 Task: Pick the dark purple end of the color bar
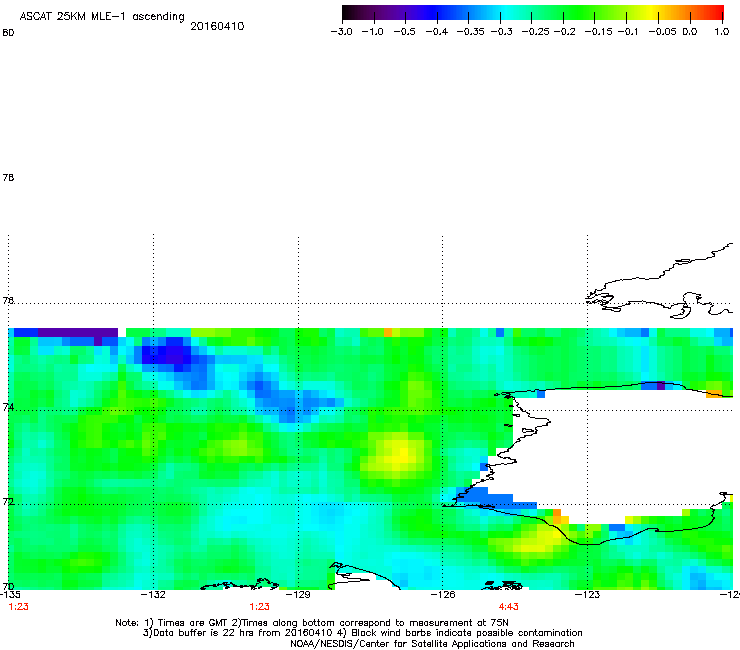pyautogui.click(x=352, y=13)
